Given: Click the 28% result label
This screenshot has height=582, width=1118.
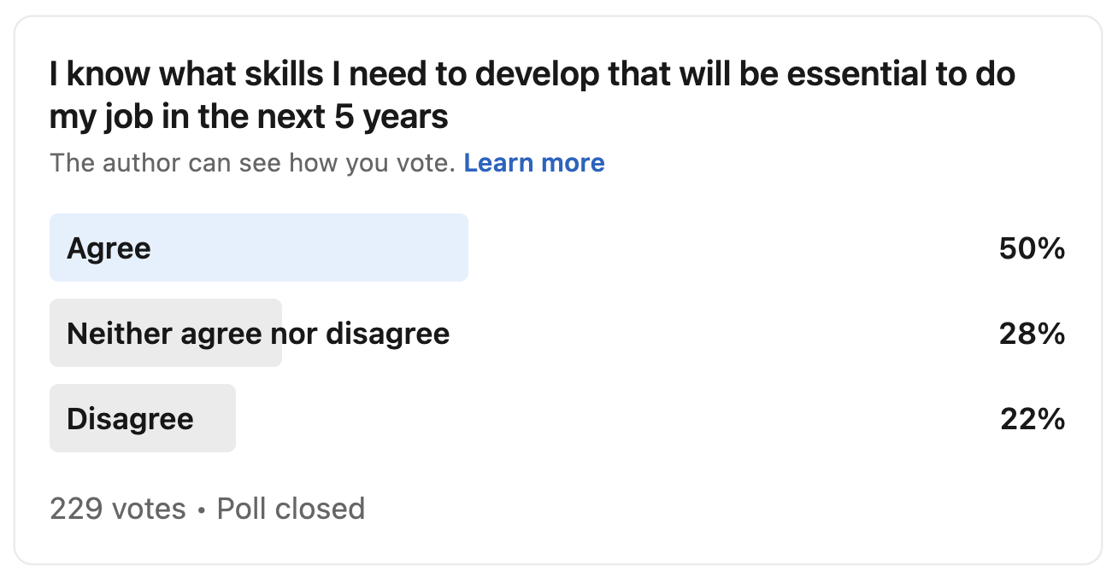Looking at the screenshot, I should pos(1033,334).
